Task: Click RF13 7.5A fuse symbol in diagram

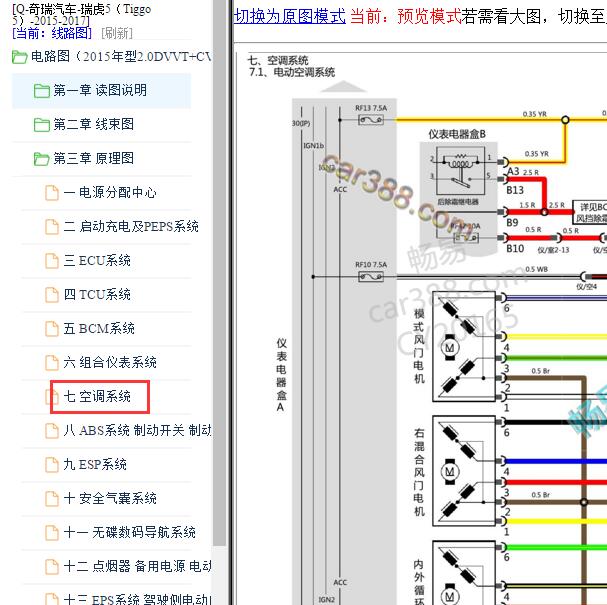Action: coord(371,120)
